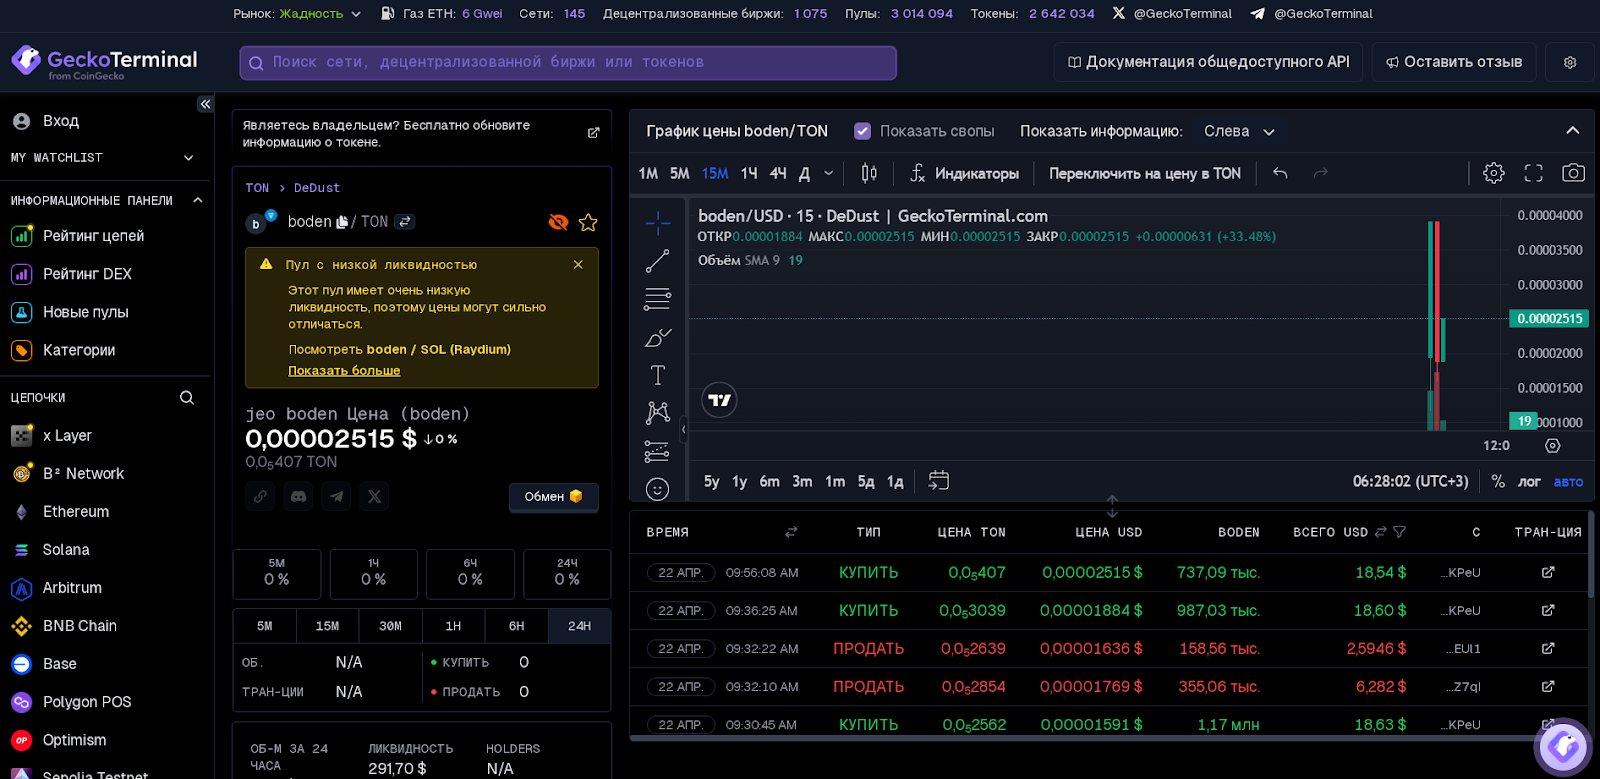Switch stats to the 24H tab

(579, 626)
